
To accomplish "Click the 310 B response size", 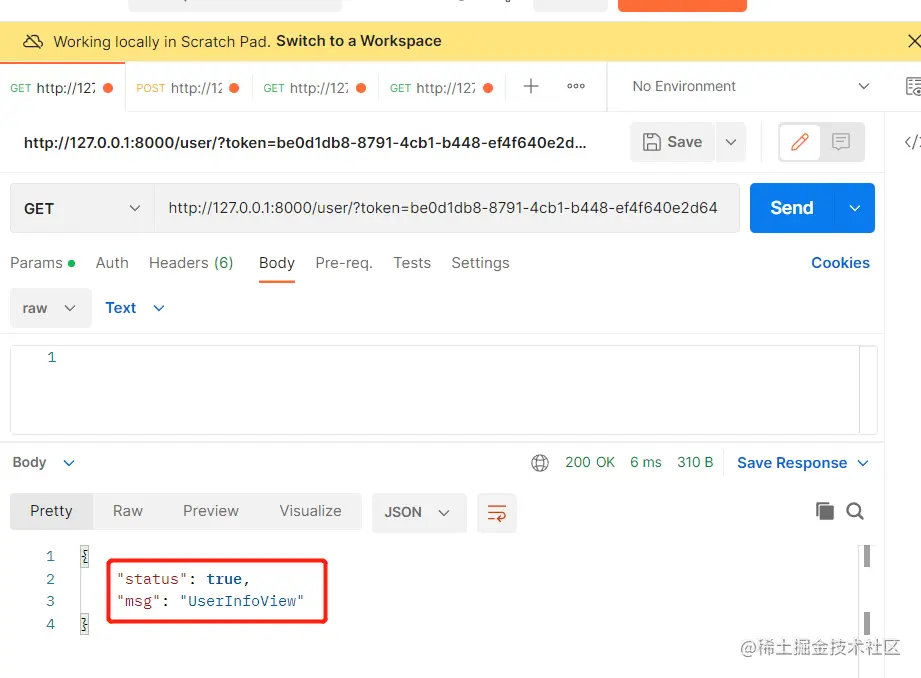I will (x=695, y=462).
